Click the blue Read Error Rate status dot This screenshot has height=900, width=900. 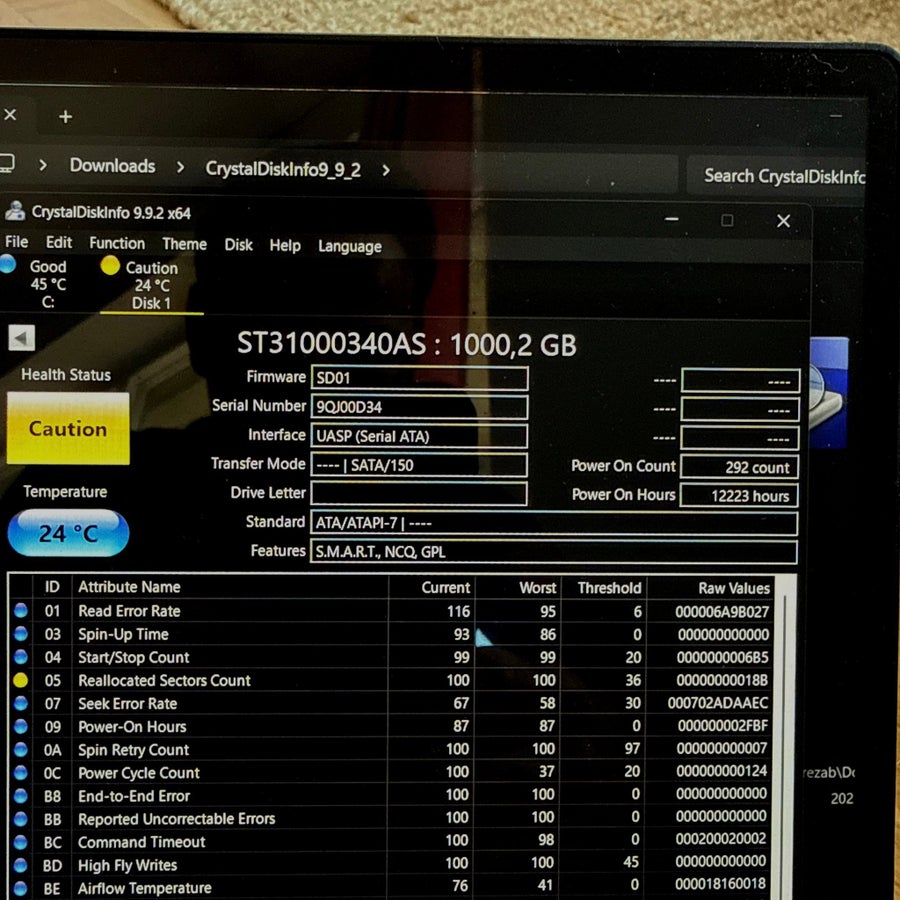click(21, 610)
